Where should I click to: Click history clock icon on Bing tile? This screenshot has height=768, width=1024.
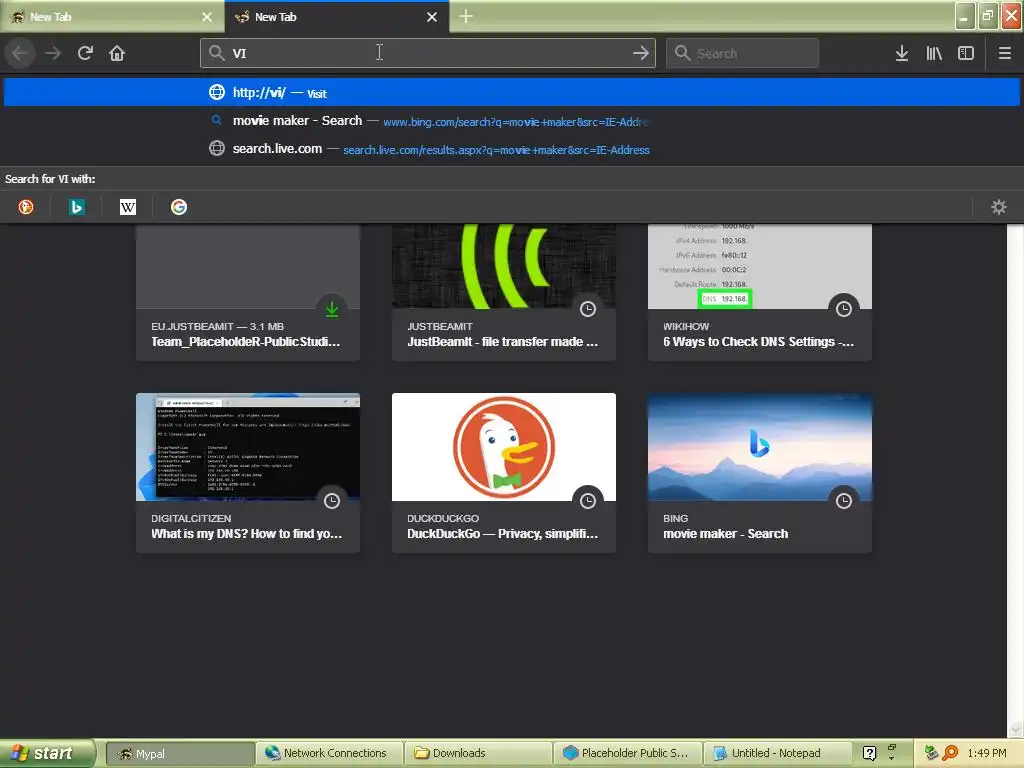tap(844, 501)
